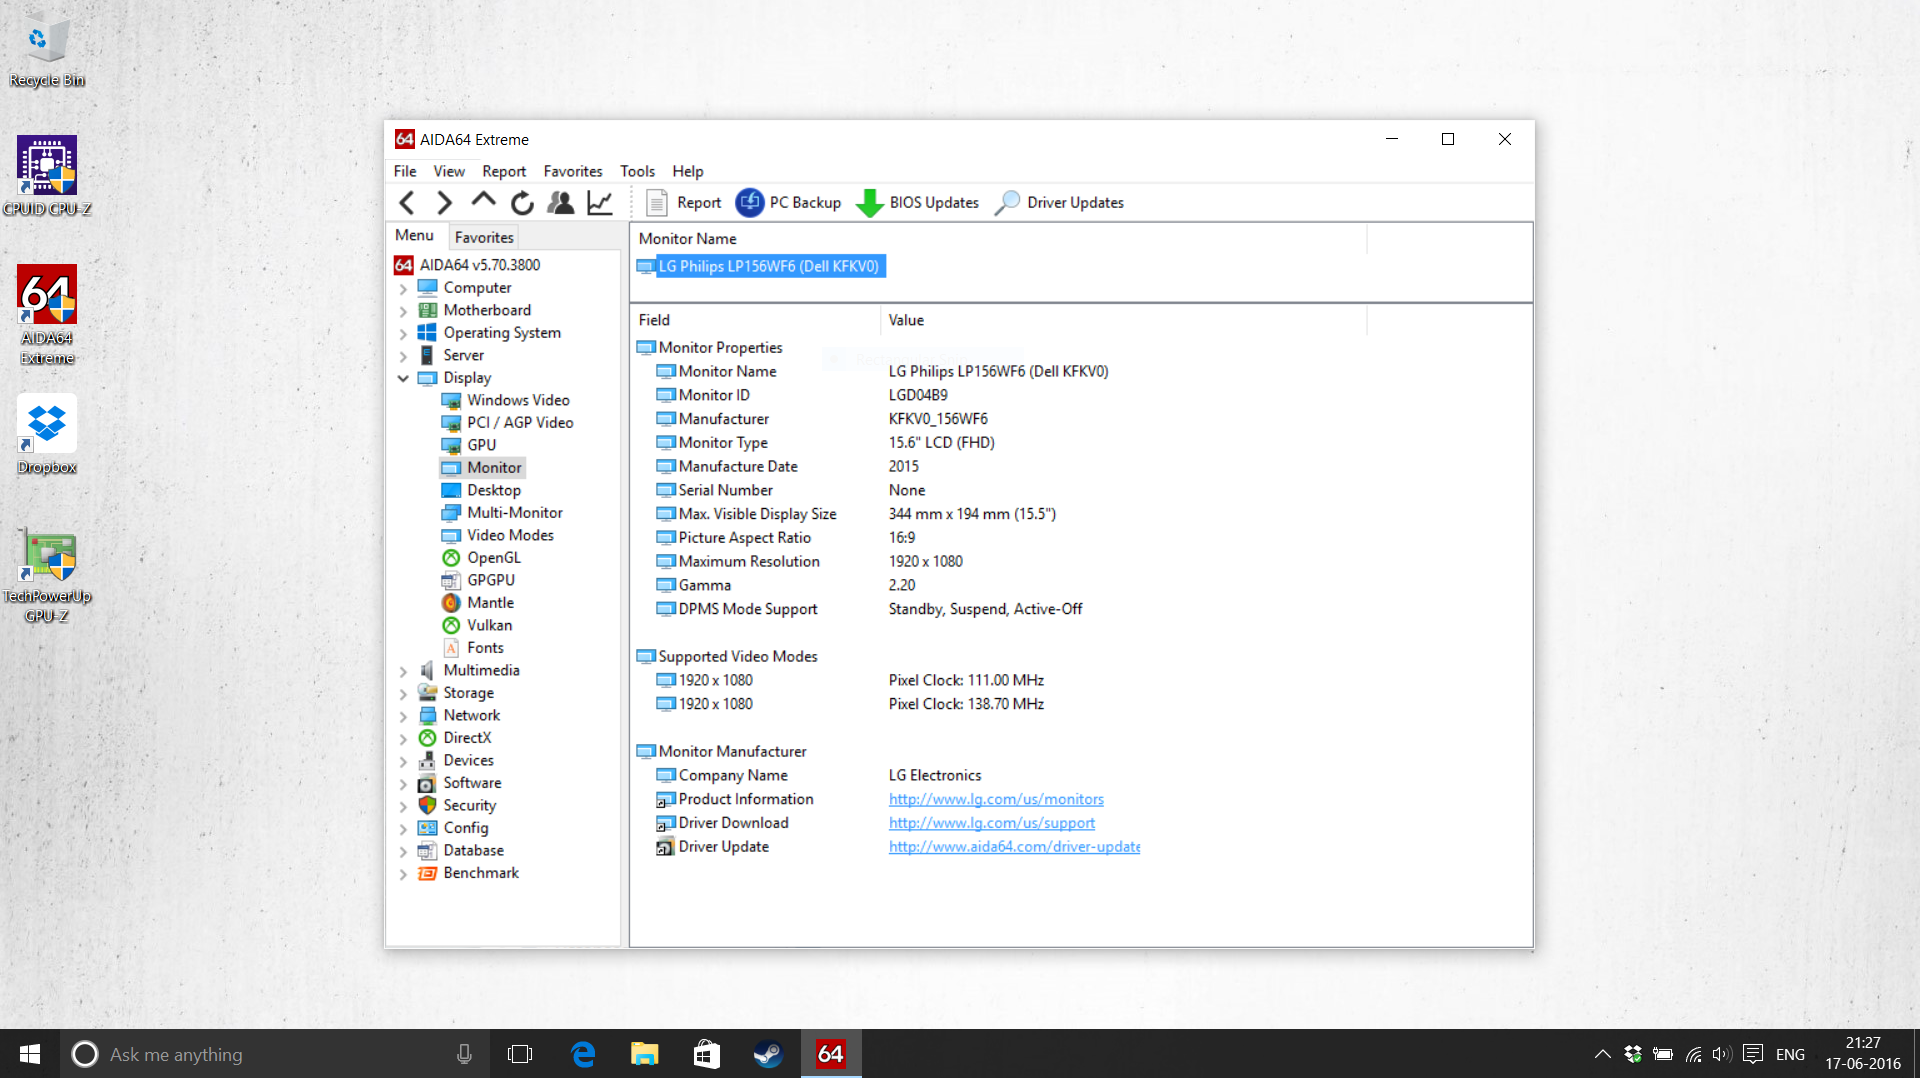The height and width of the screenshot is (1078, 1920).
Task: Open the lg.com/us/support driver download link
Action: point(992,823)
